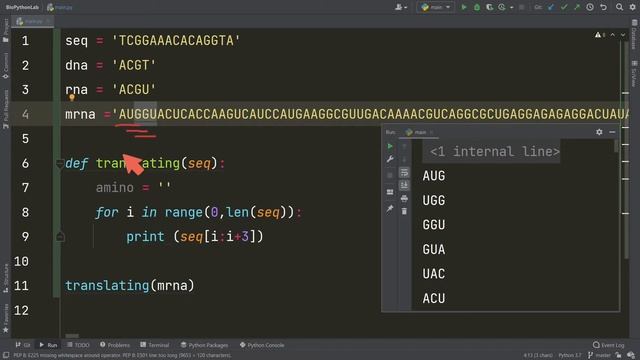
Task: Start debugging with the bug icon
Action: pos(476,7)
